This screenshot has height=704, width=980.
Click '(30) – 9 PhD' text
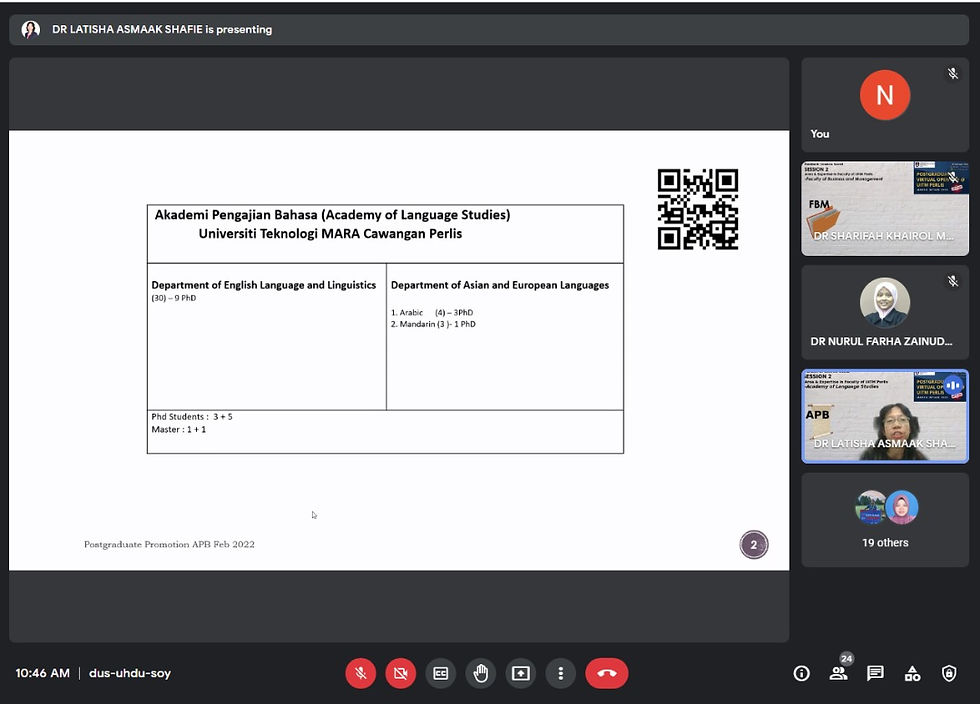coord(174,298)
